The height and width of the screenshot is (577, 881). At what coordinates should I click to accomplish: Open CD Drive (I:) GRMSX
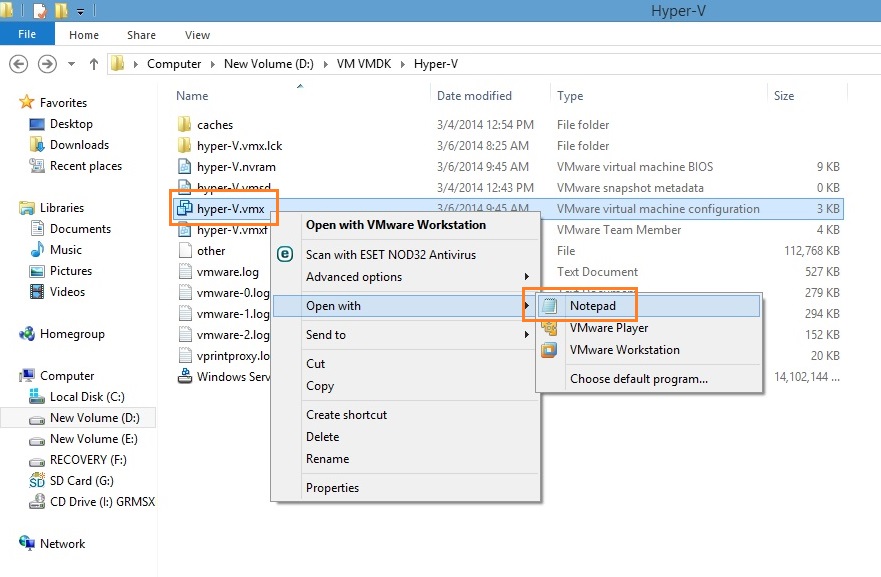pyautogui.click(x=102, y=502)
